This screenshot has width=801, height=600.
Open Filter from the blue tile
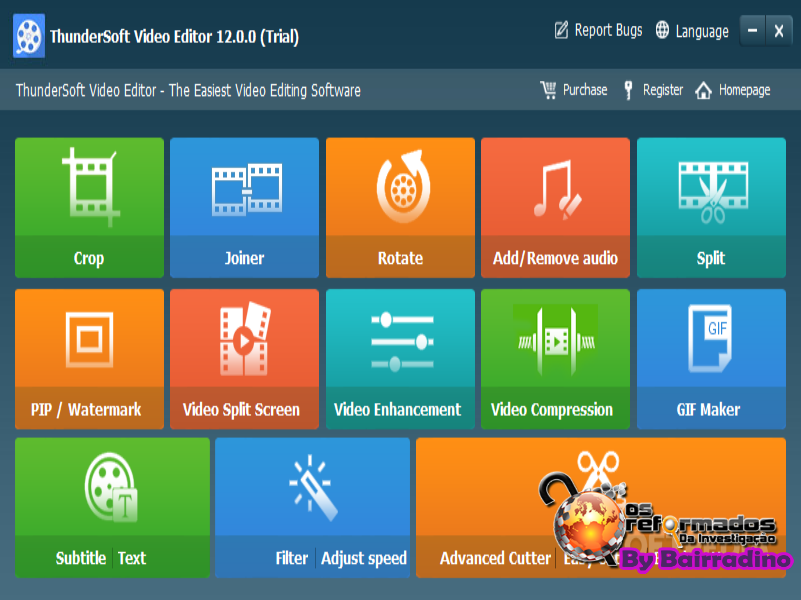click(292, 558)
